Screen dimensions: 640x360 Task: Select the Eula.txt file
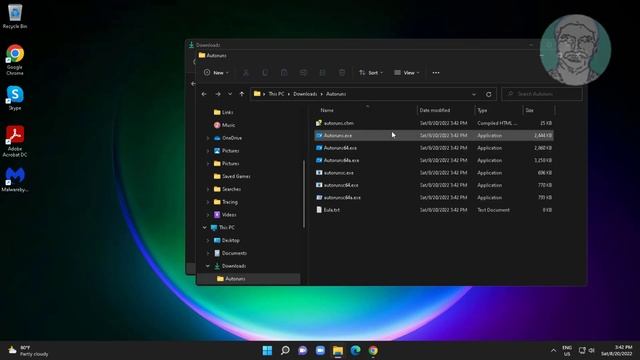[434, 210]
